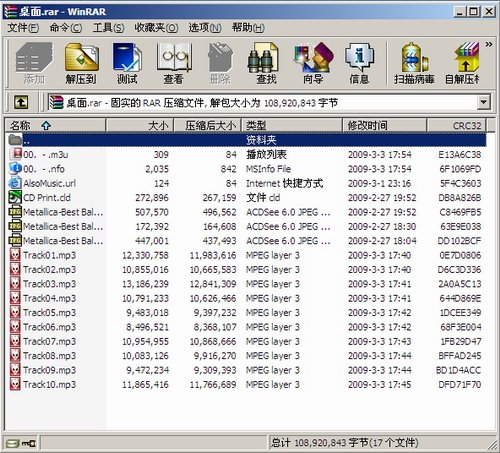500x453 pixels.
Task: Select Track02.mp3 file icon
Action: pos(15,269)
